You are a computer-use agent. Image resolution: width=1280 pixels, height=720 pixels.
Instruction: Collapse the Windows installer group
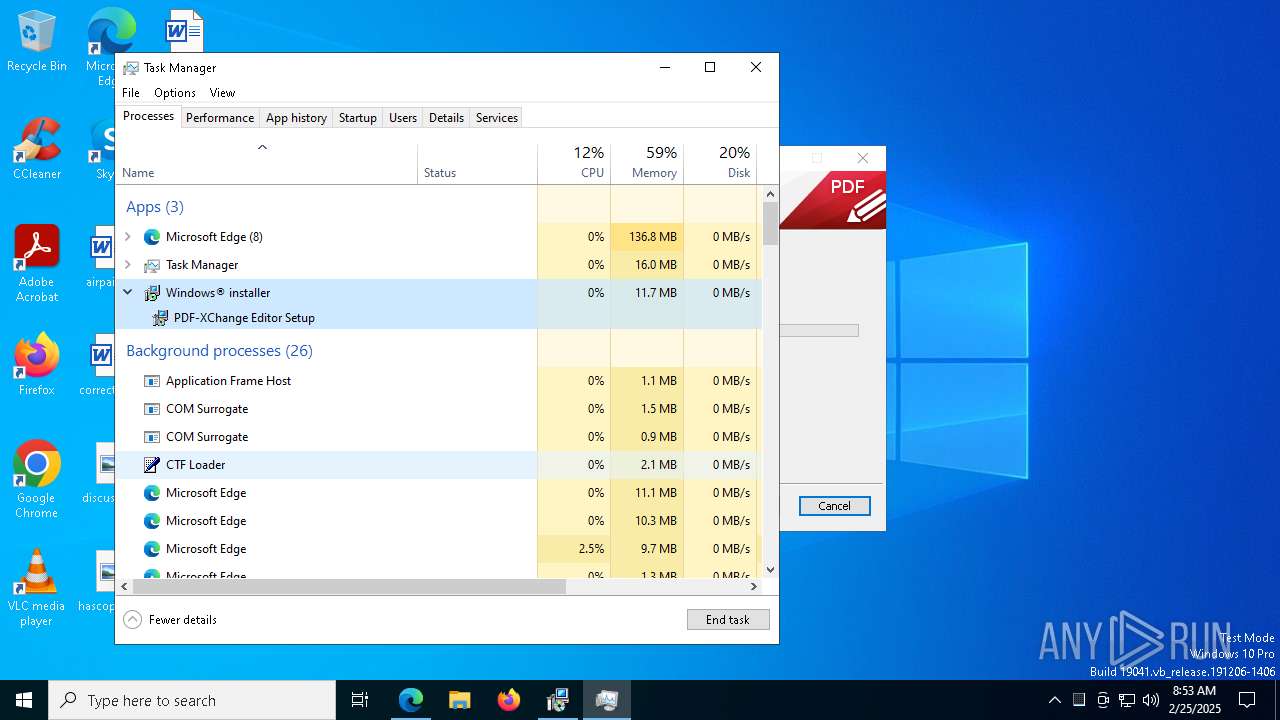(128, 293)
